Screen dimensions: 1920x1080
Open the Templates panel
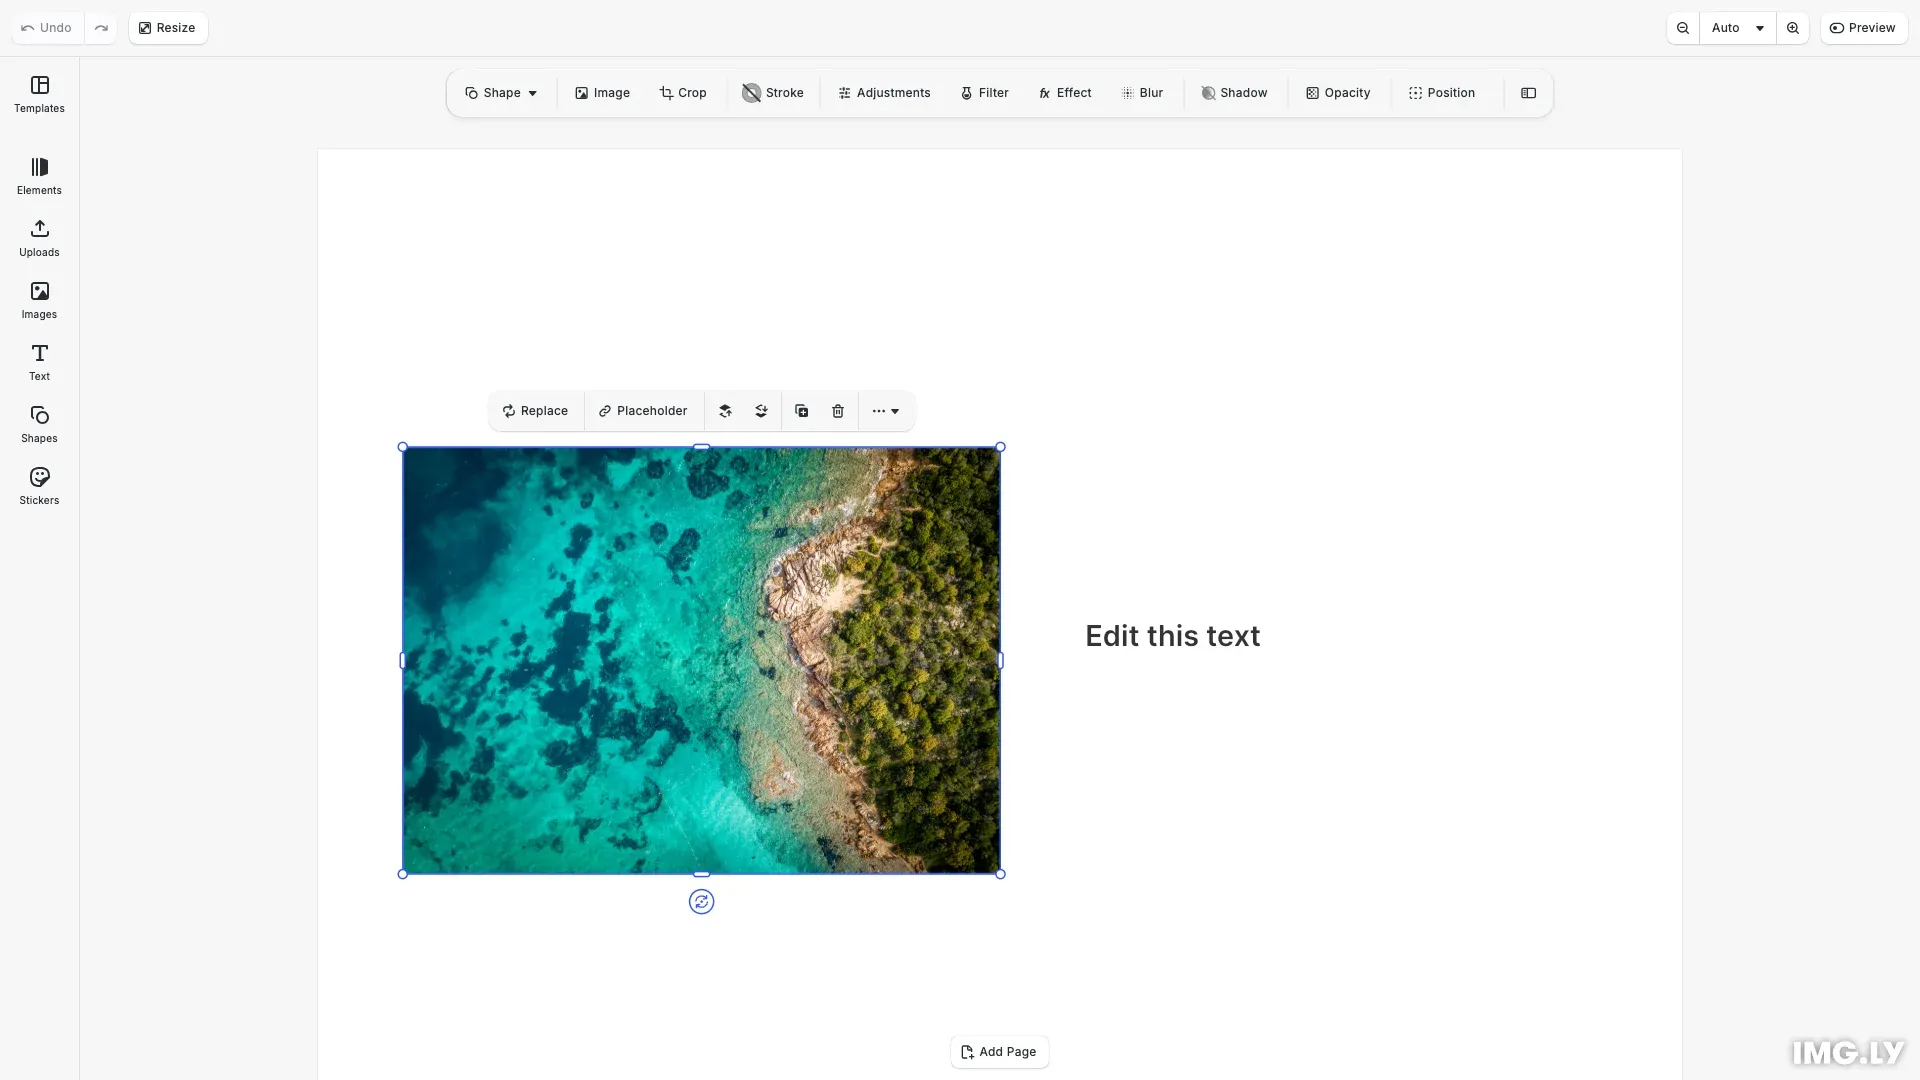[x=39, y=95]
